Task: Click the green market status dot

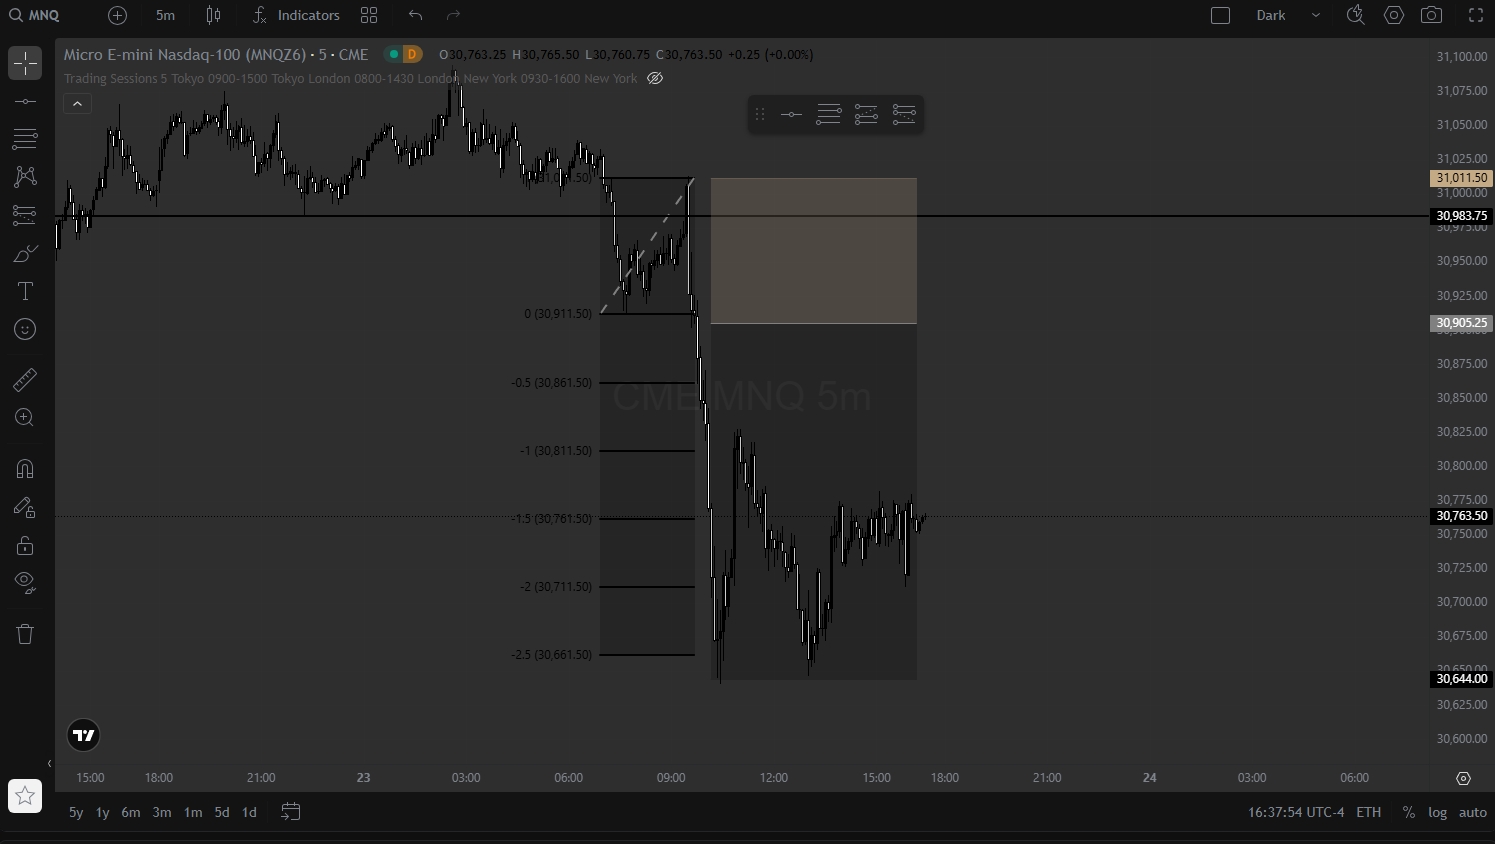Action: pos(394,54)
